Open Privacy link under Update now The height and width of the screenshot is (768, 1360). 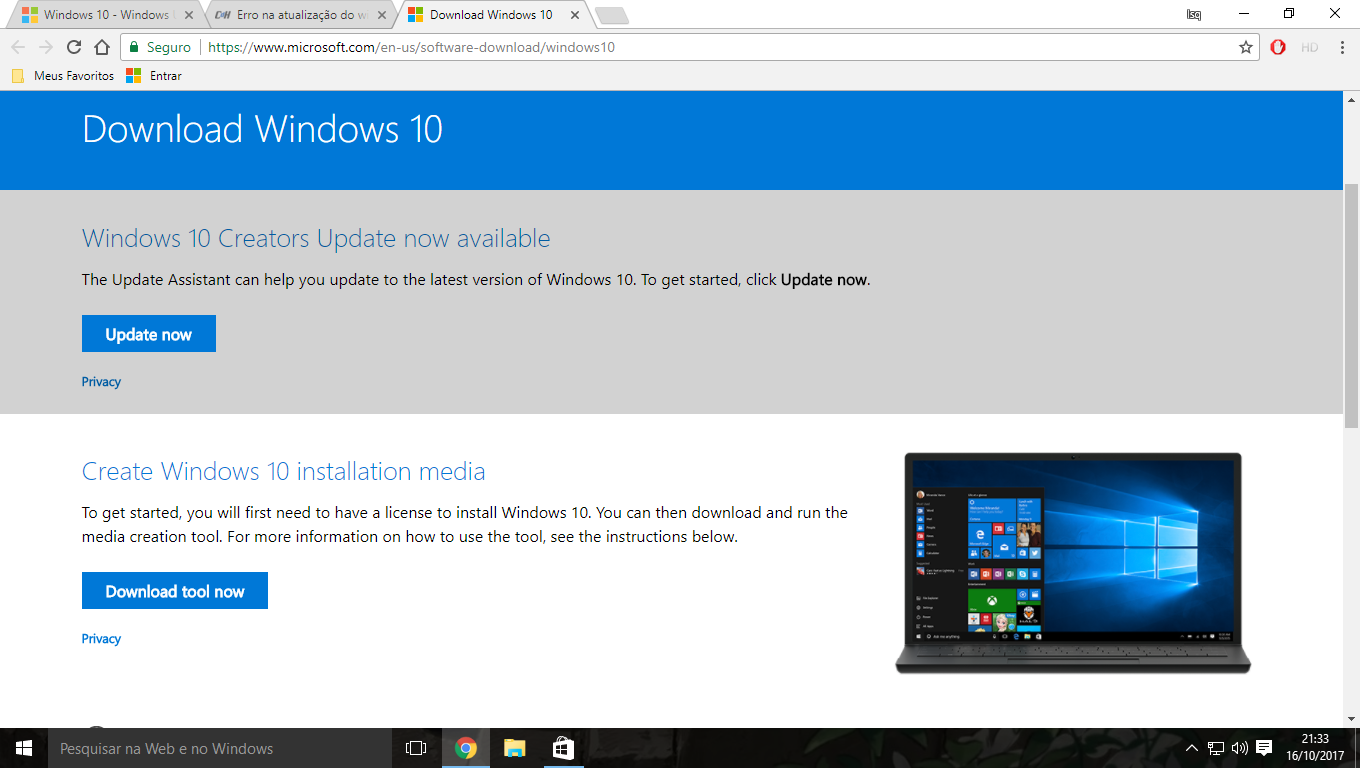(101, 382)
